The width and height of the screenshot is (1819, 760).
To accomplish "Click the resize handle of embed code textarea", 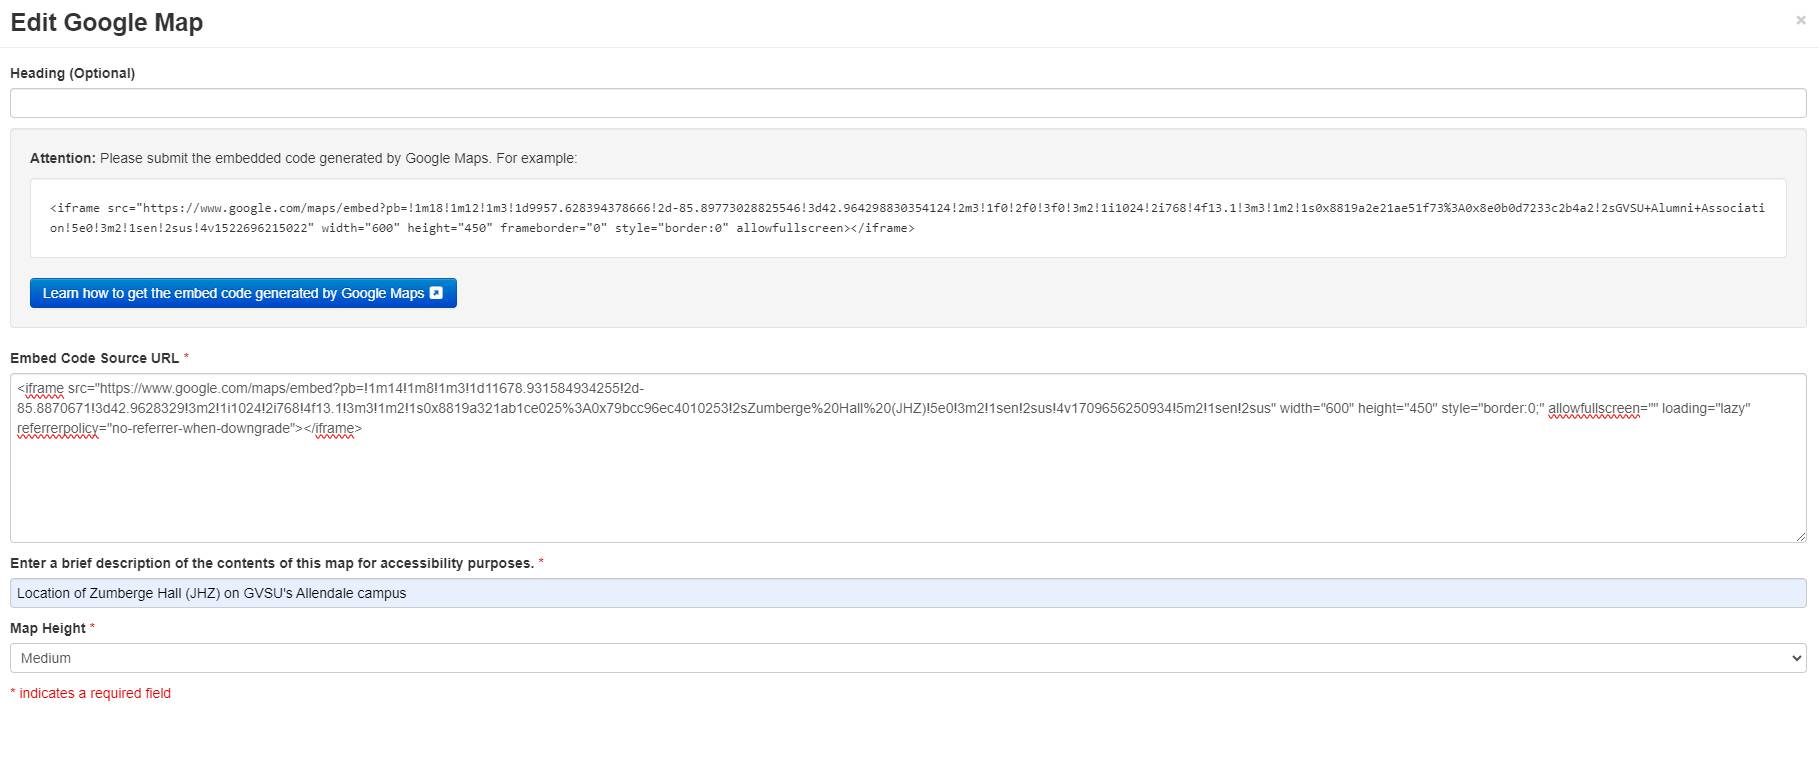I will coord(1800,536).
